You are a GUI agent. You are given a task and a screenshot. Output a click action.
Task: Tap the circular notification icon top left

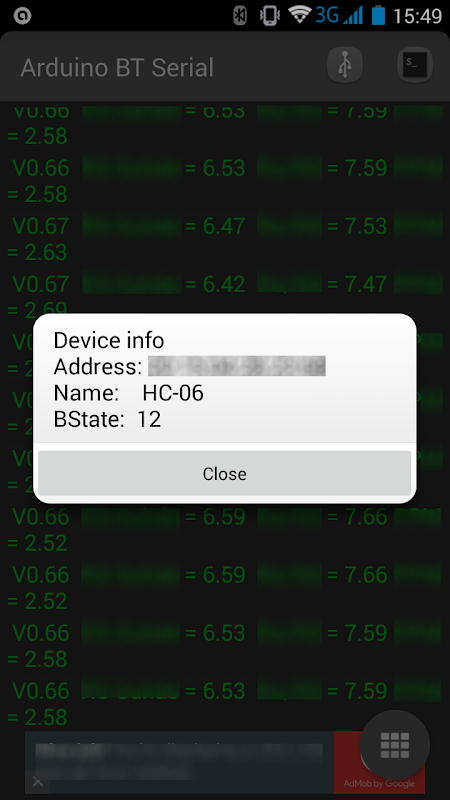(22, 16)
